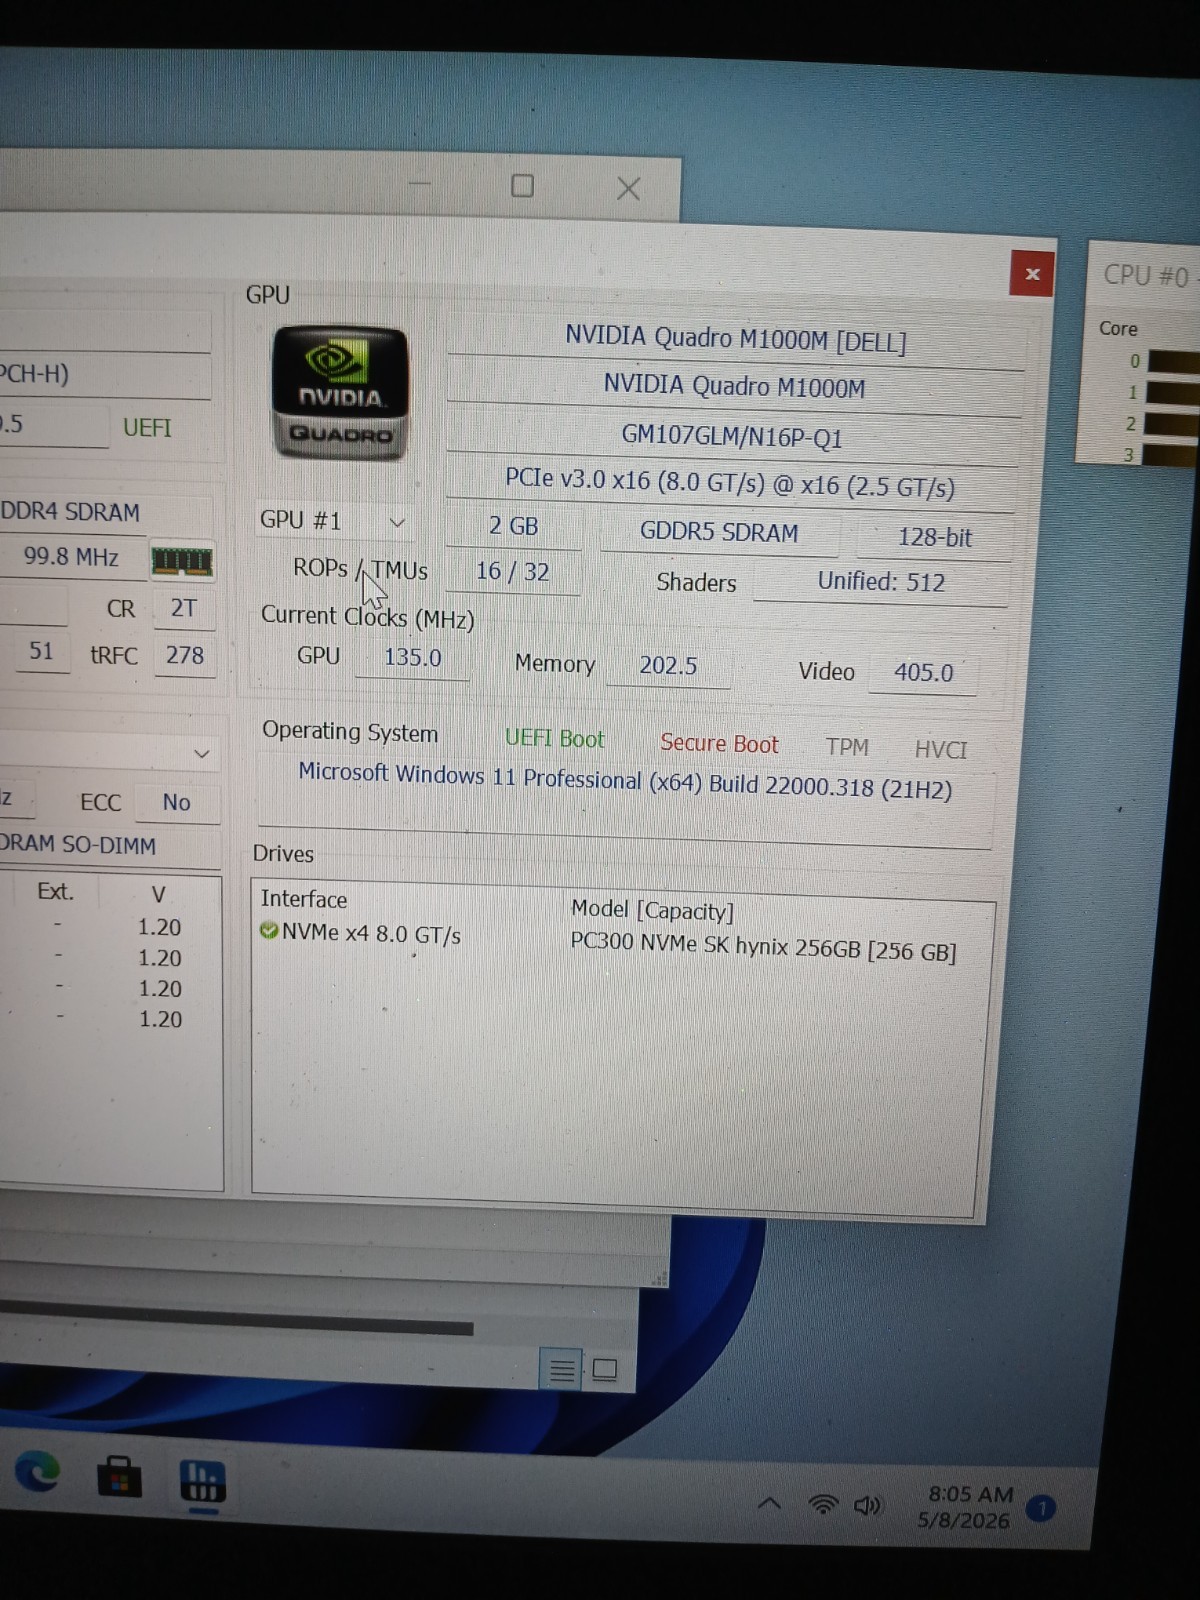Click the green NVMe drive status icon
Screen dimensions: 1200x1600
click(268, 930)
